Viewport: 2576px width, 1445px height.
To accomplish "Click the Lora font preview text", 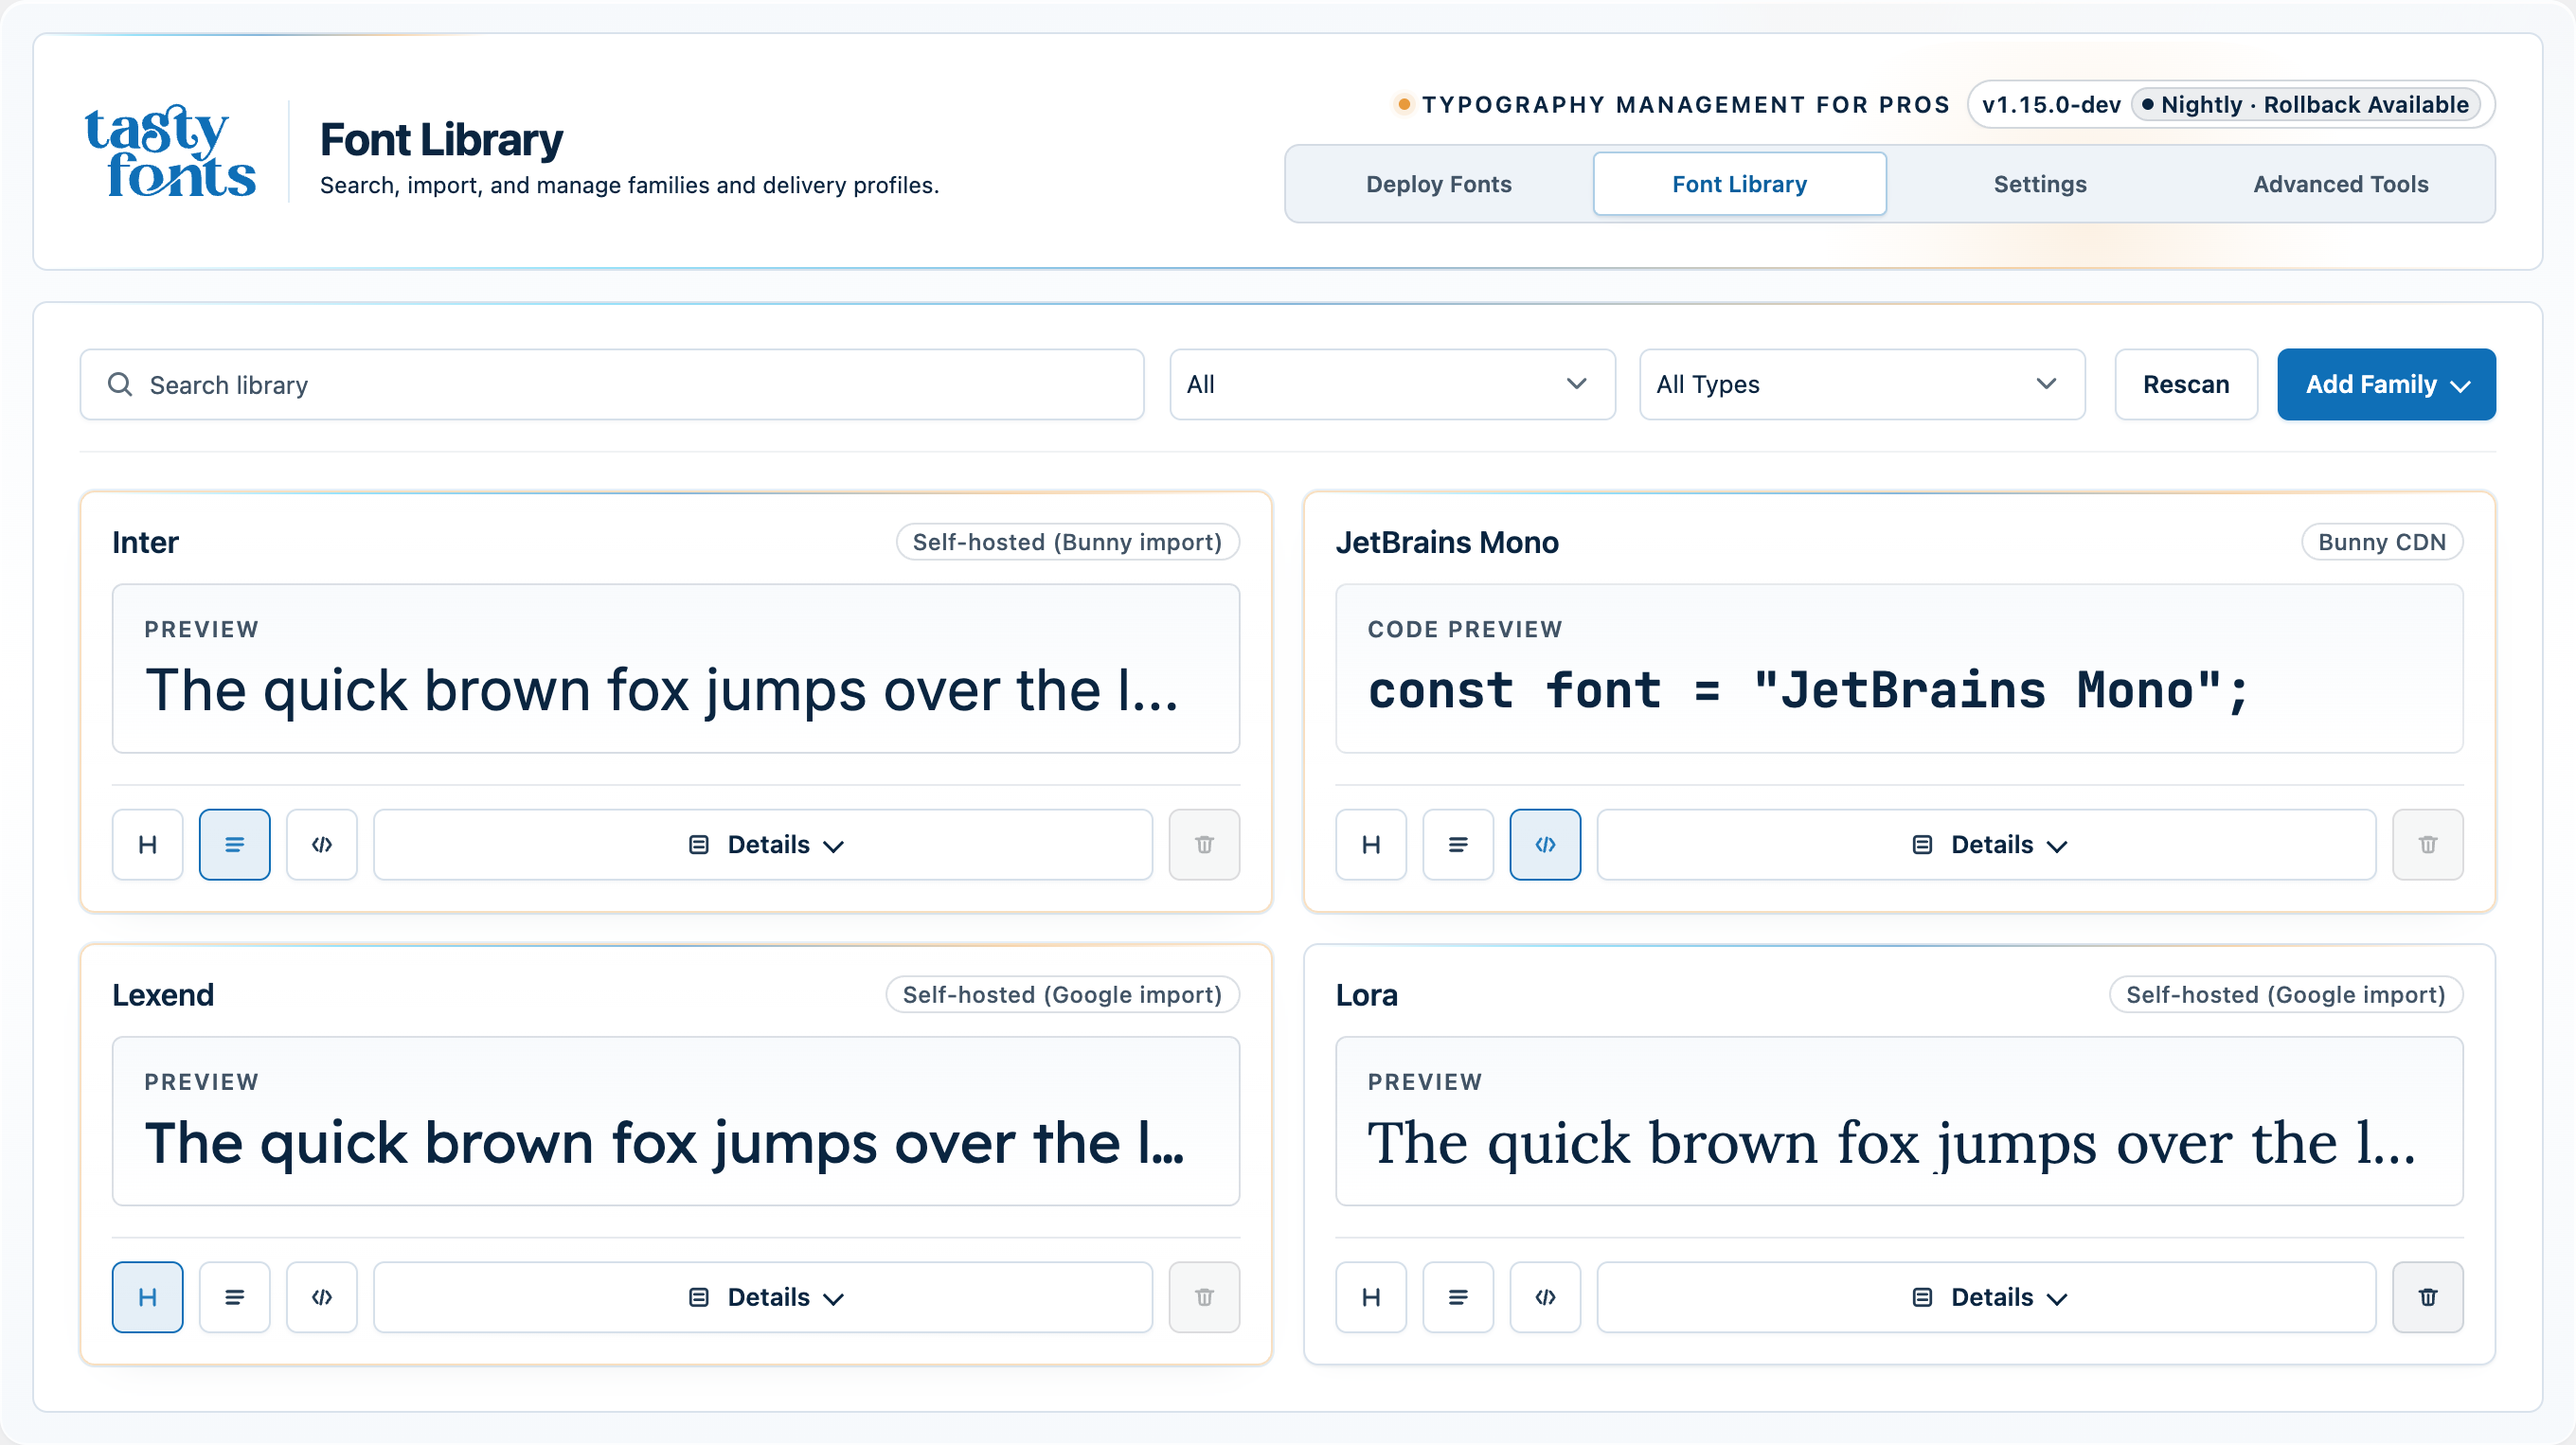I will pyautogui.click(x=1891, y=1142).
